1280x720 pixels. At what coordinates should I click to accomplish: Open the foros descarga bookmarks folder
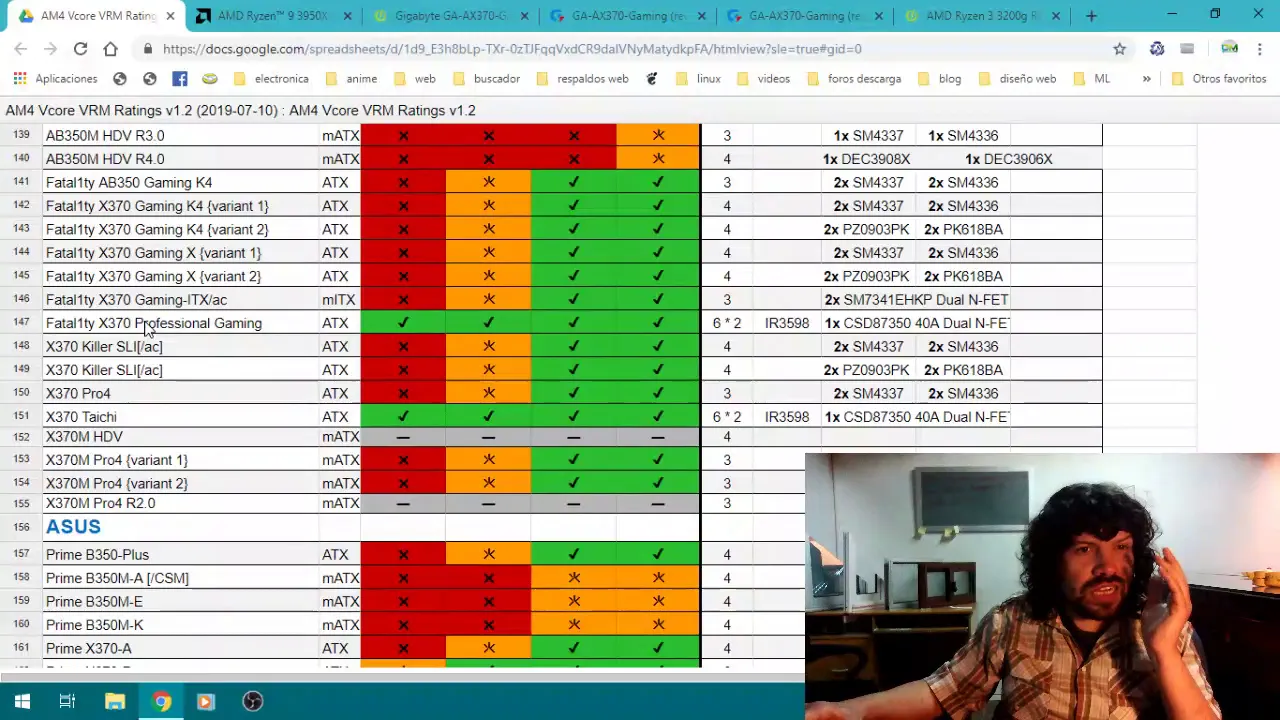coord(854,78)
